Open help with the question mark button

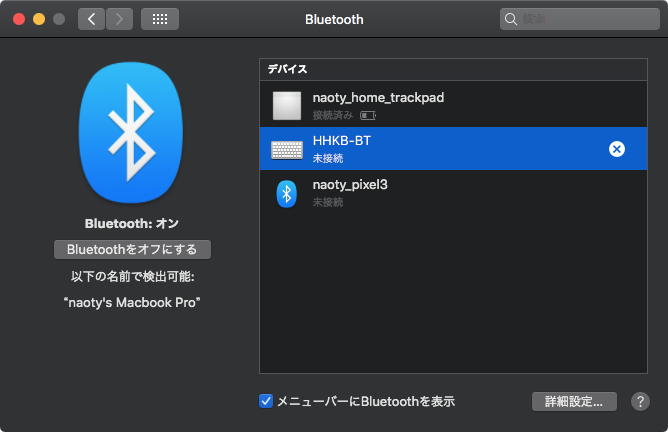coord(641,402)
